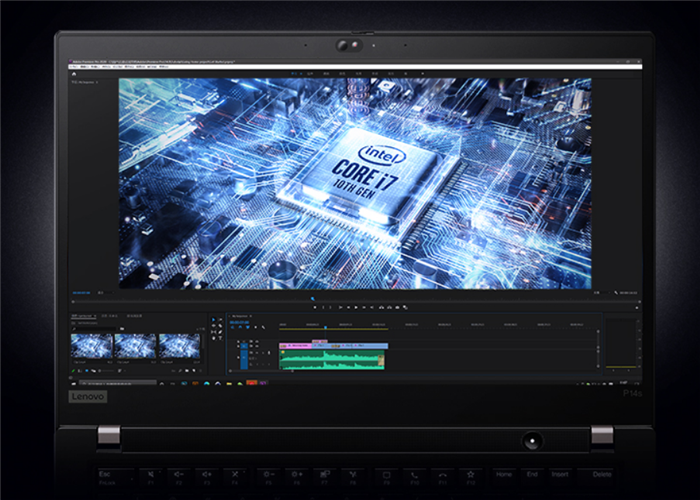Select the green audio clip on timeline
The image size is (700, 500).
click(332, 360)
